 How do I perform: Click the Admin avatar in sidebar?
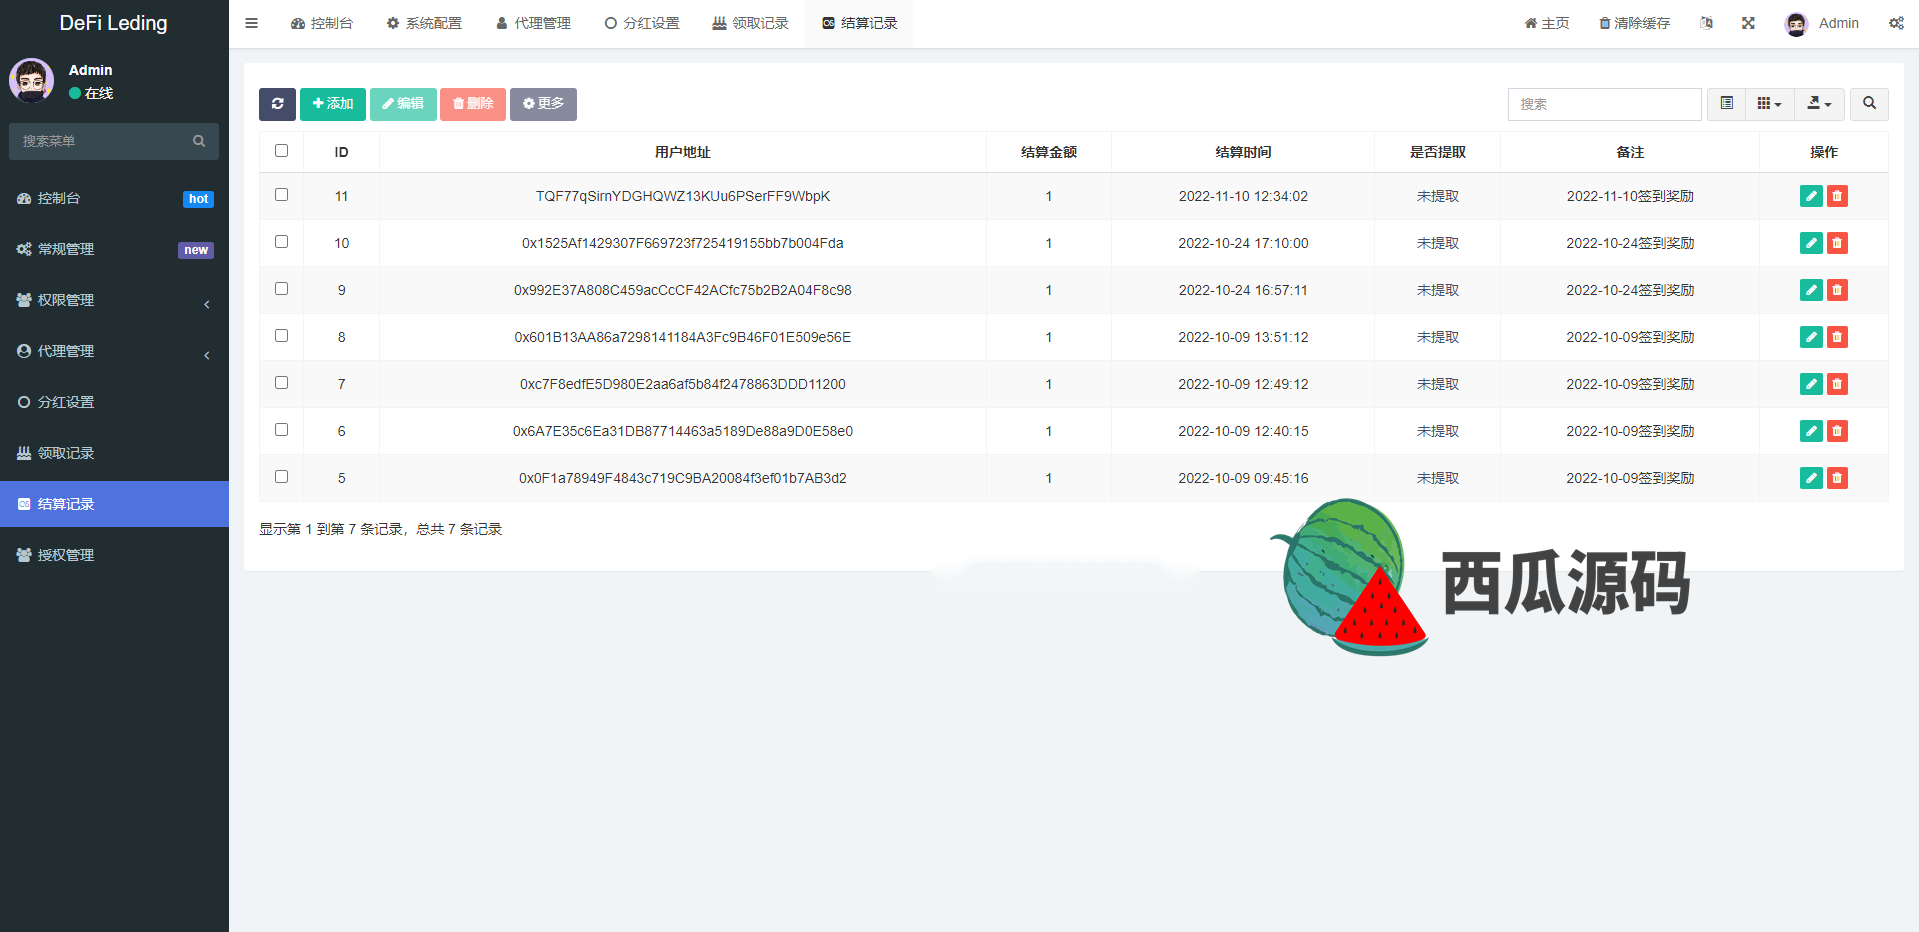click(x=32, y=80)
